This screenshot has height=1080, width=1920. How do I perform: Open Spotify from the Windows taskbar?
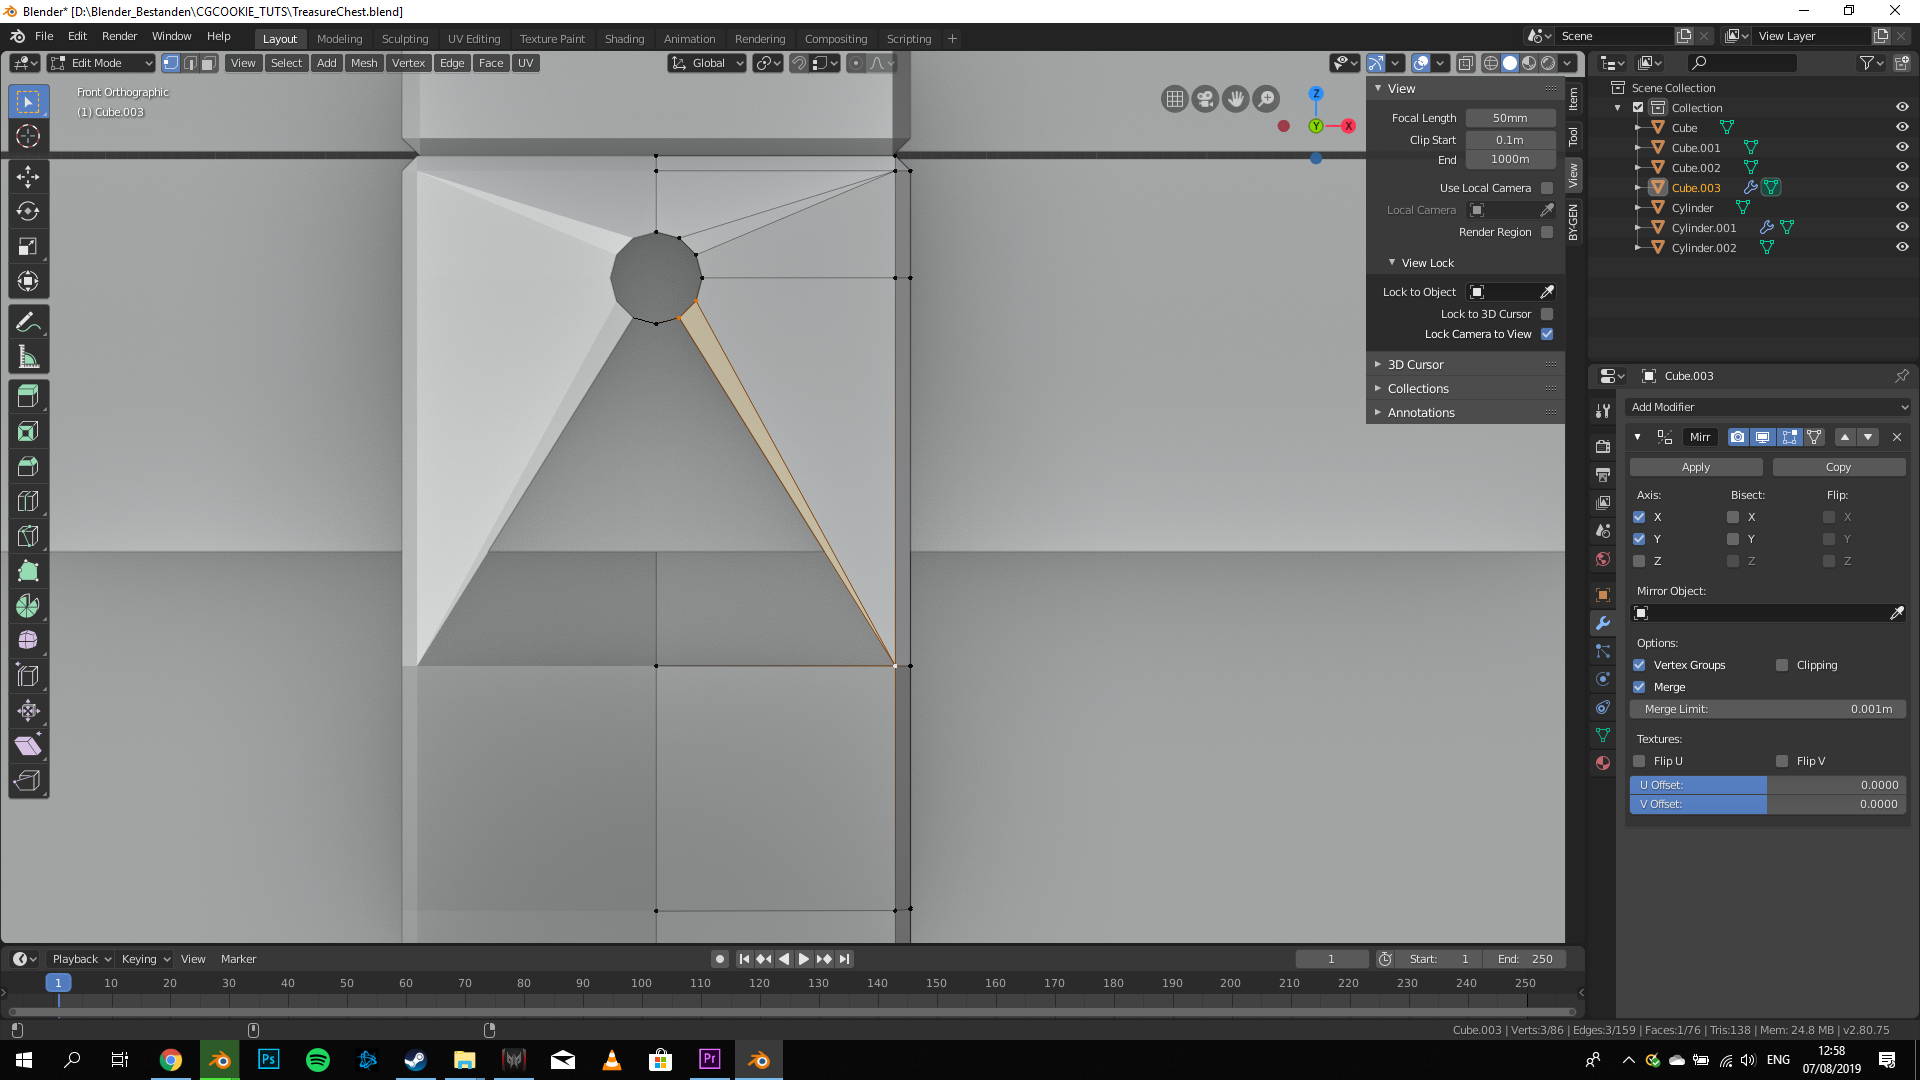click(x=318, y=1060)
